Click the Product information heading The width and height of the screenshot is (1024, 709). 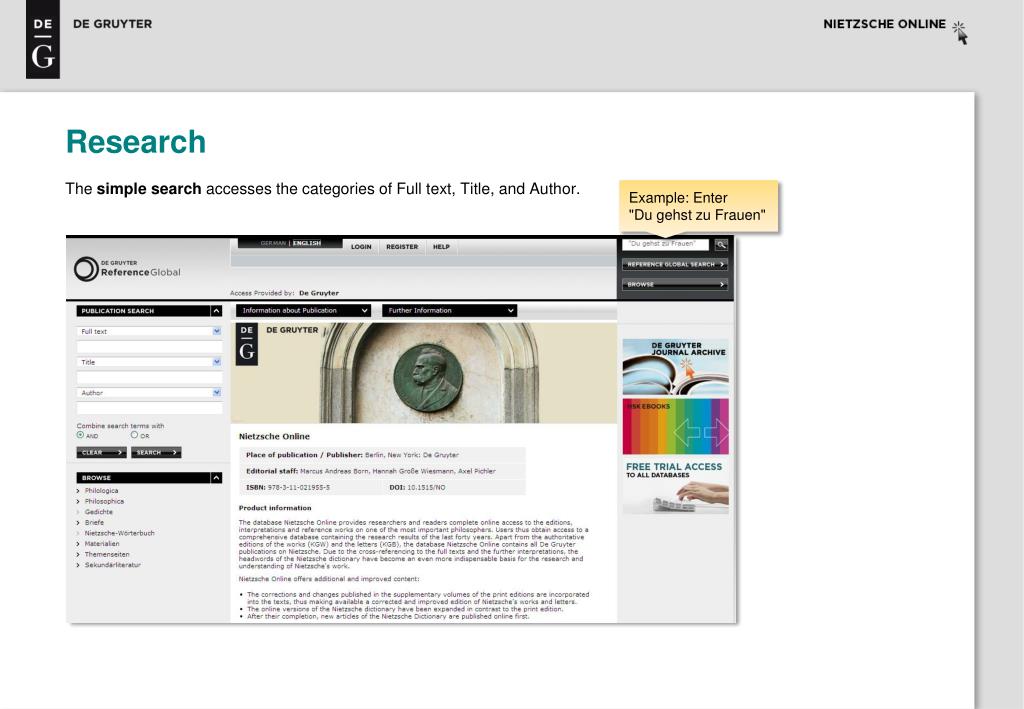tap(275, 508)
